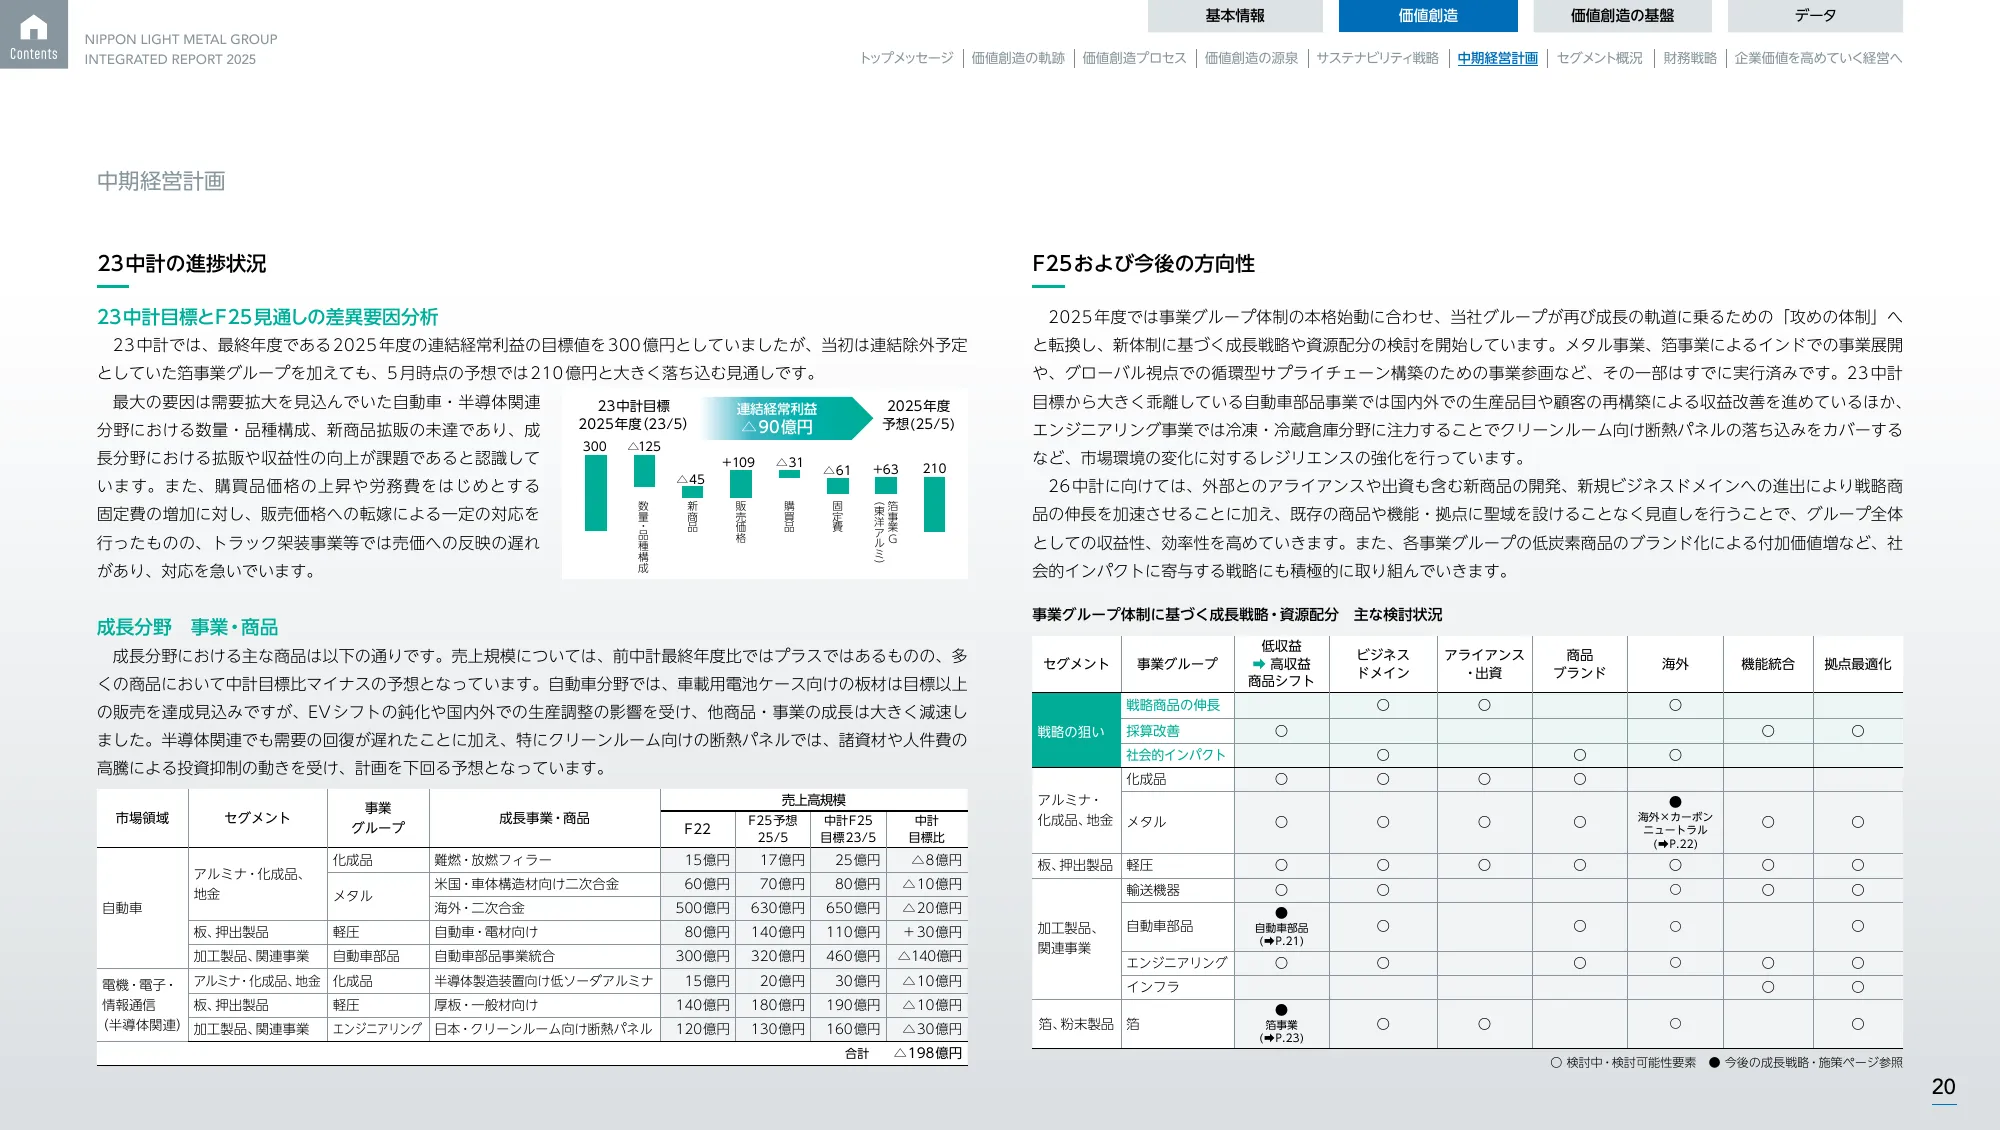Navigate to トップメッセージ in the menu
Viewport: 2000px width, 1130px height.
click(906, 59)
